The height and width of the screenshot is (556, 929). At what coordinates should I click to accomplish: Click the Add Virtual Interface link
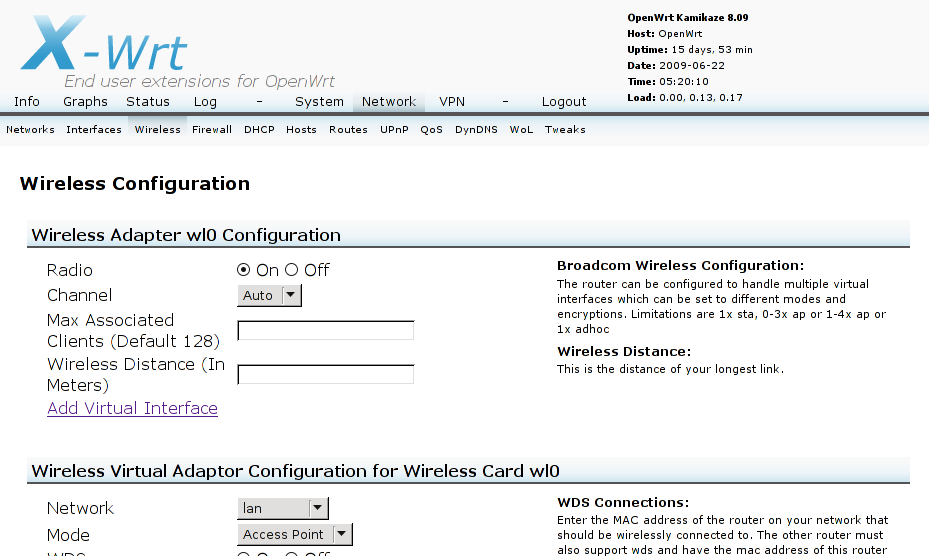[x=132, y=408]
